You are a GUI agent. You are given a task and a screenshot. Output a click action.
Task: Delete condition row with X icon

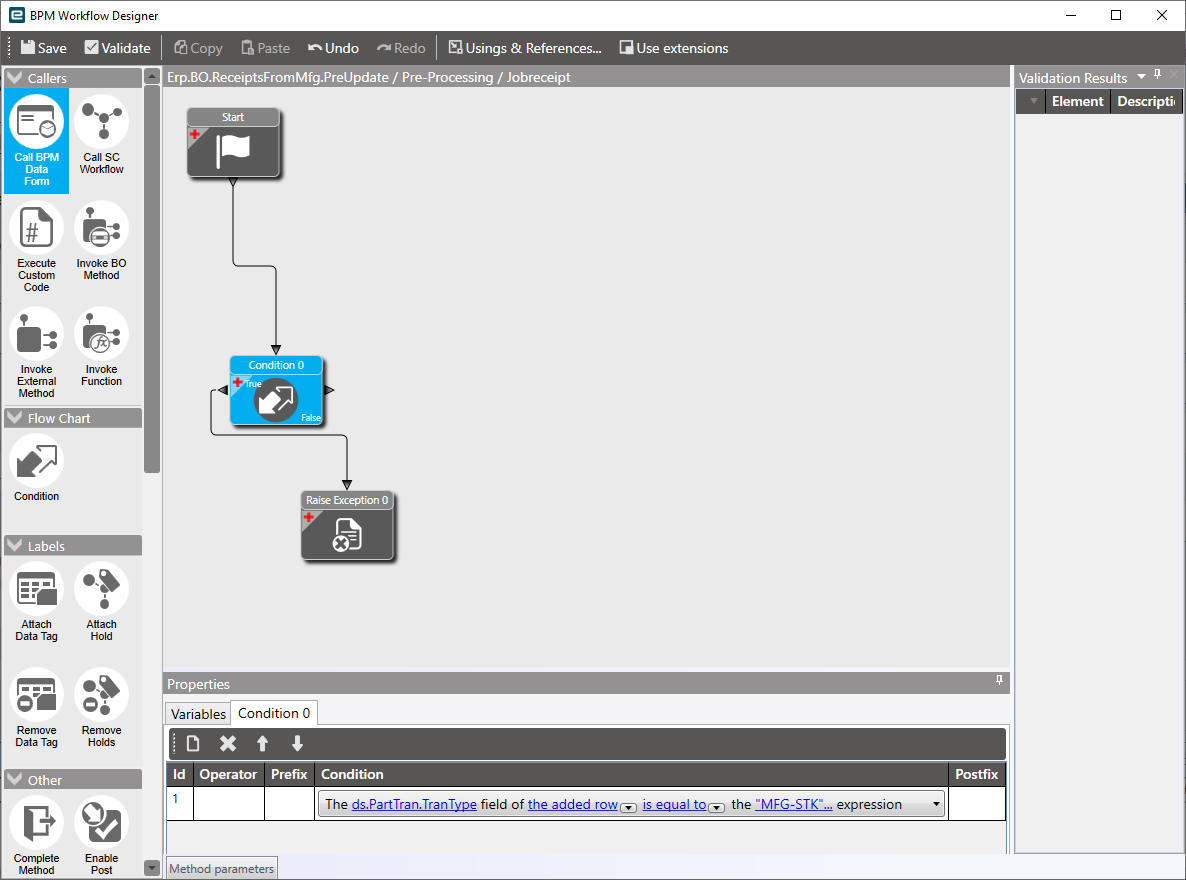click(x=228, y=744)
